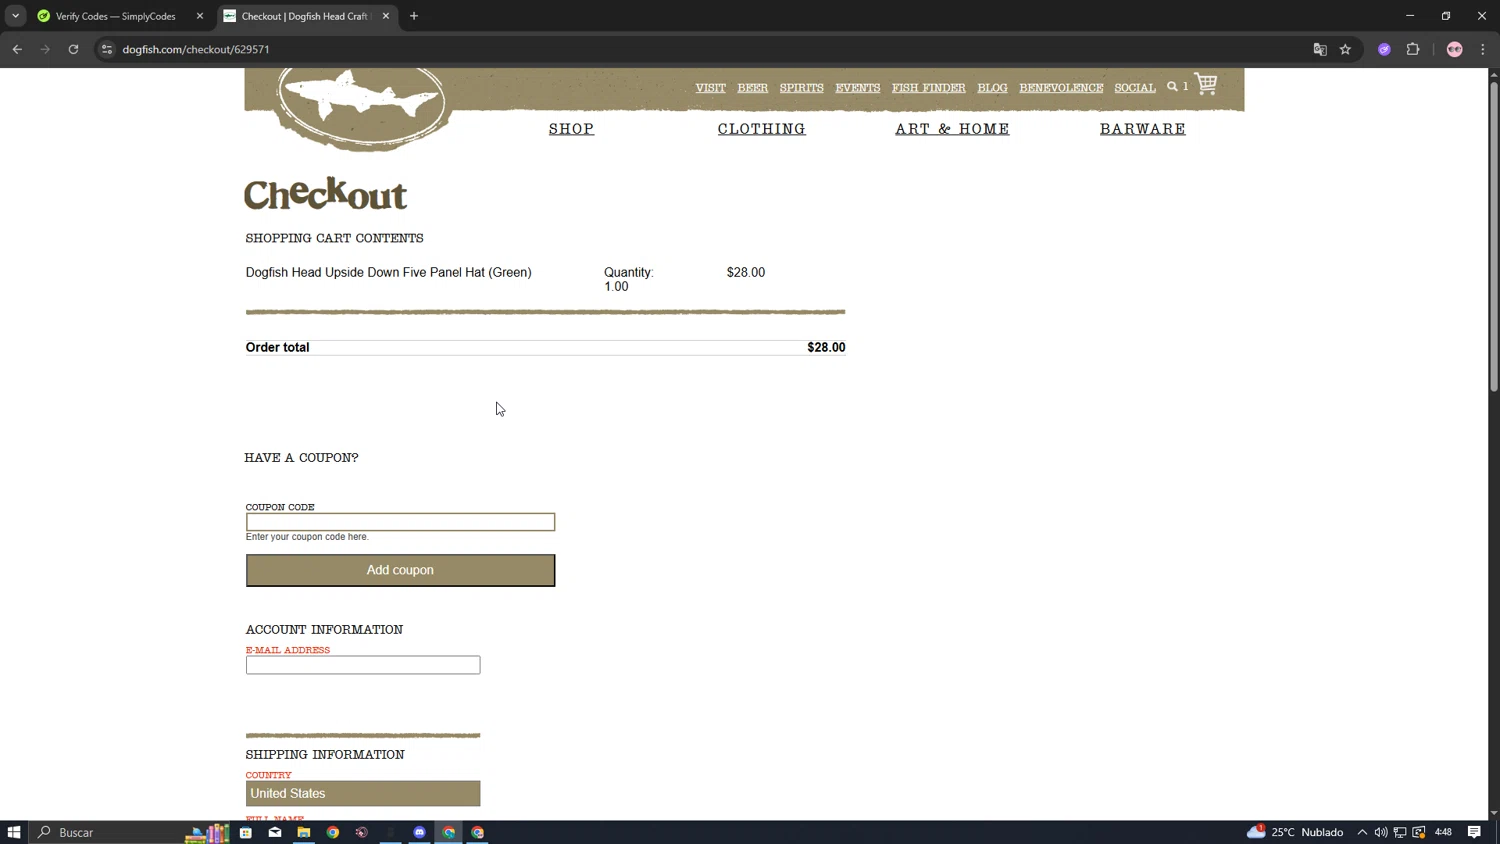Focus the e-mail address field
The width and height of the screenshot is (1500, 844).
click(x=363, y=665)
